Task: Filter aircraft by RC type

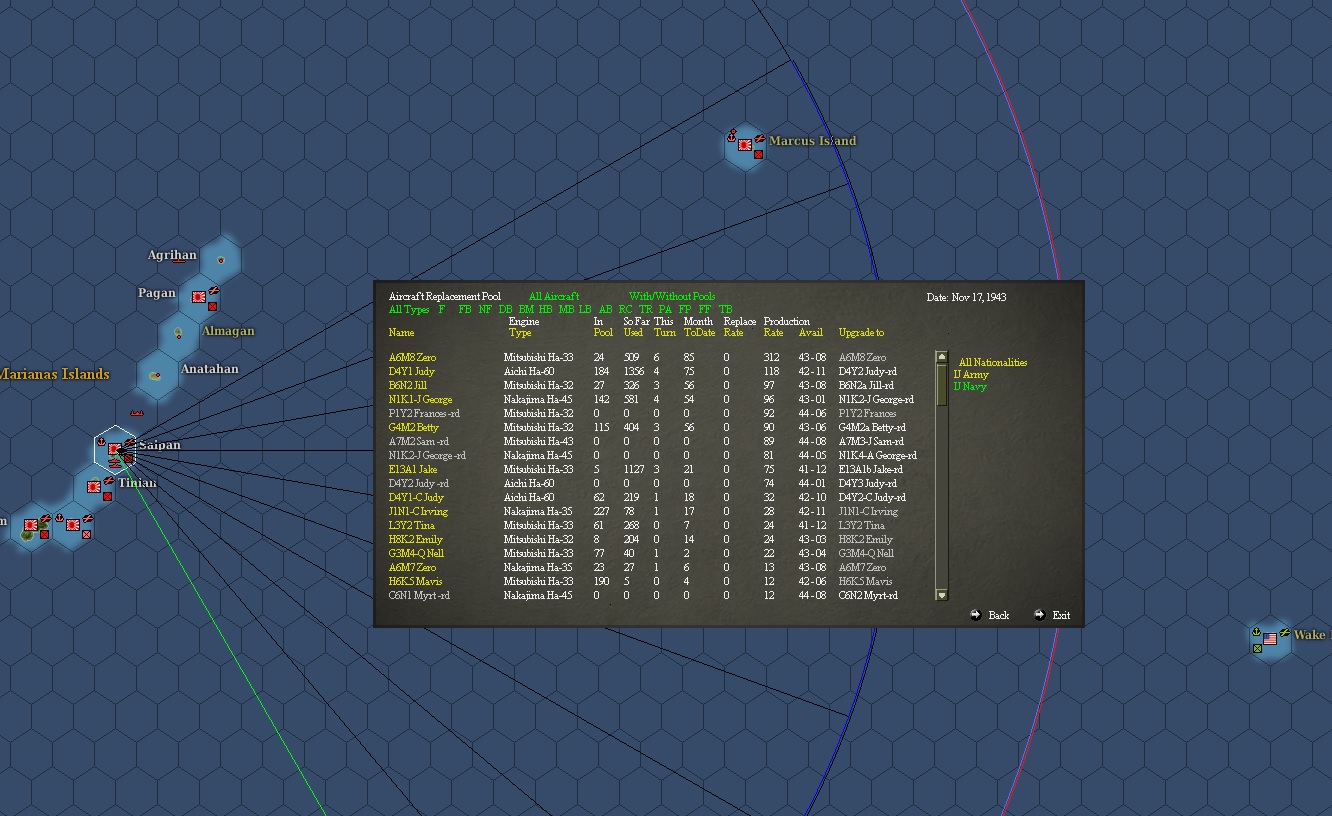Action: point(626,310)
